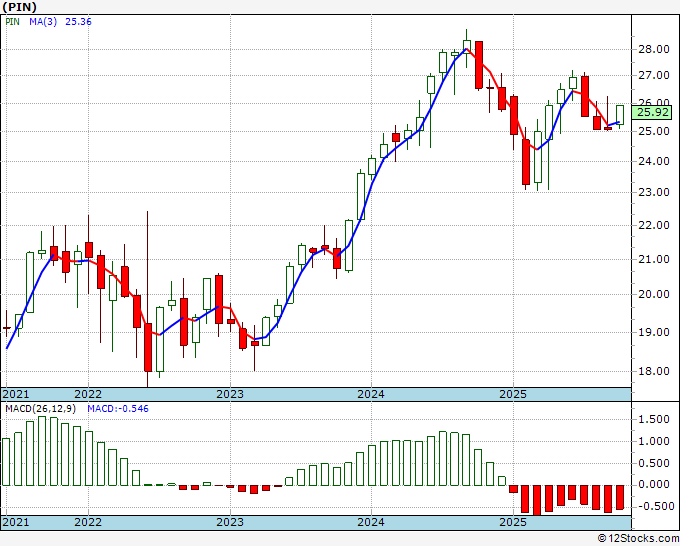Click 2023 on the price chart timeline
The width and height of the screenshot is (680, 546).
(x=230, y=394)
